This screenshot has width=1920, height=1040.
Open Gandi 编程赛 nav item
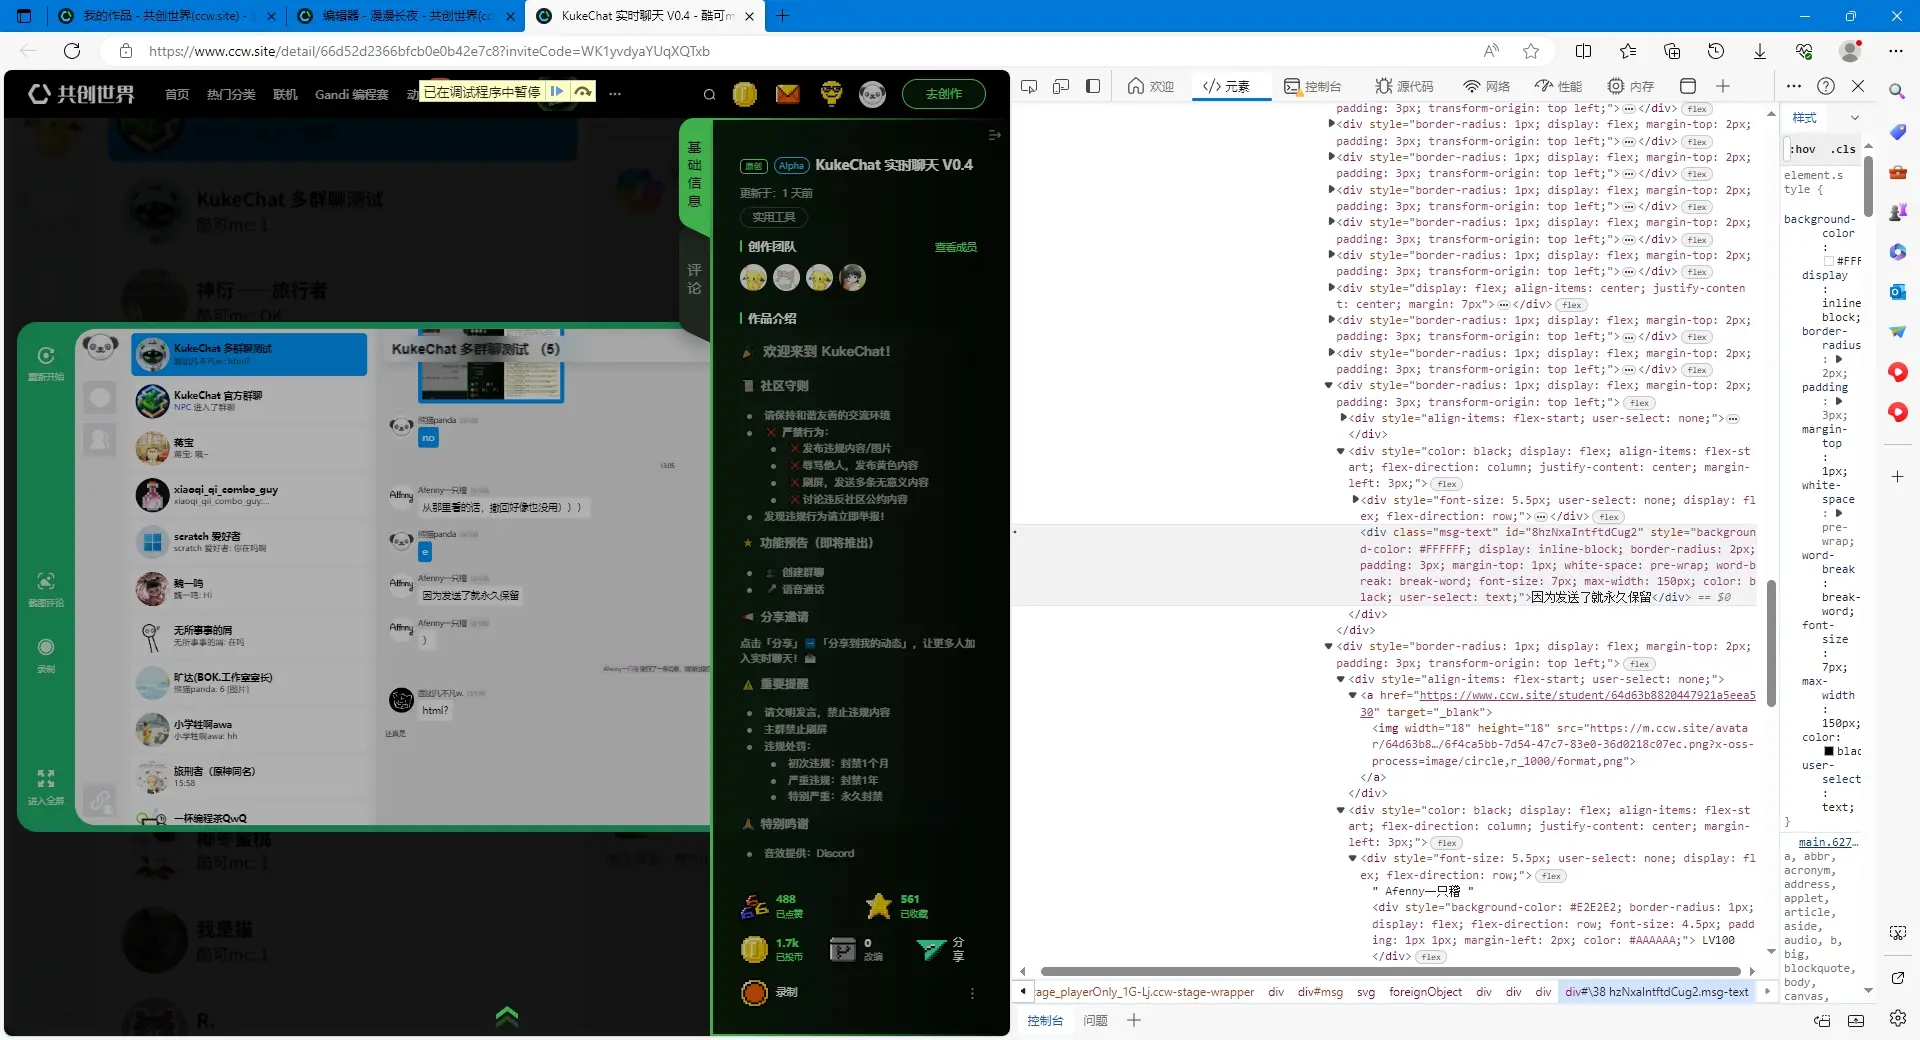pyautogui.click(x=351, y=95)
